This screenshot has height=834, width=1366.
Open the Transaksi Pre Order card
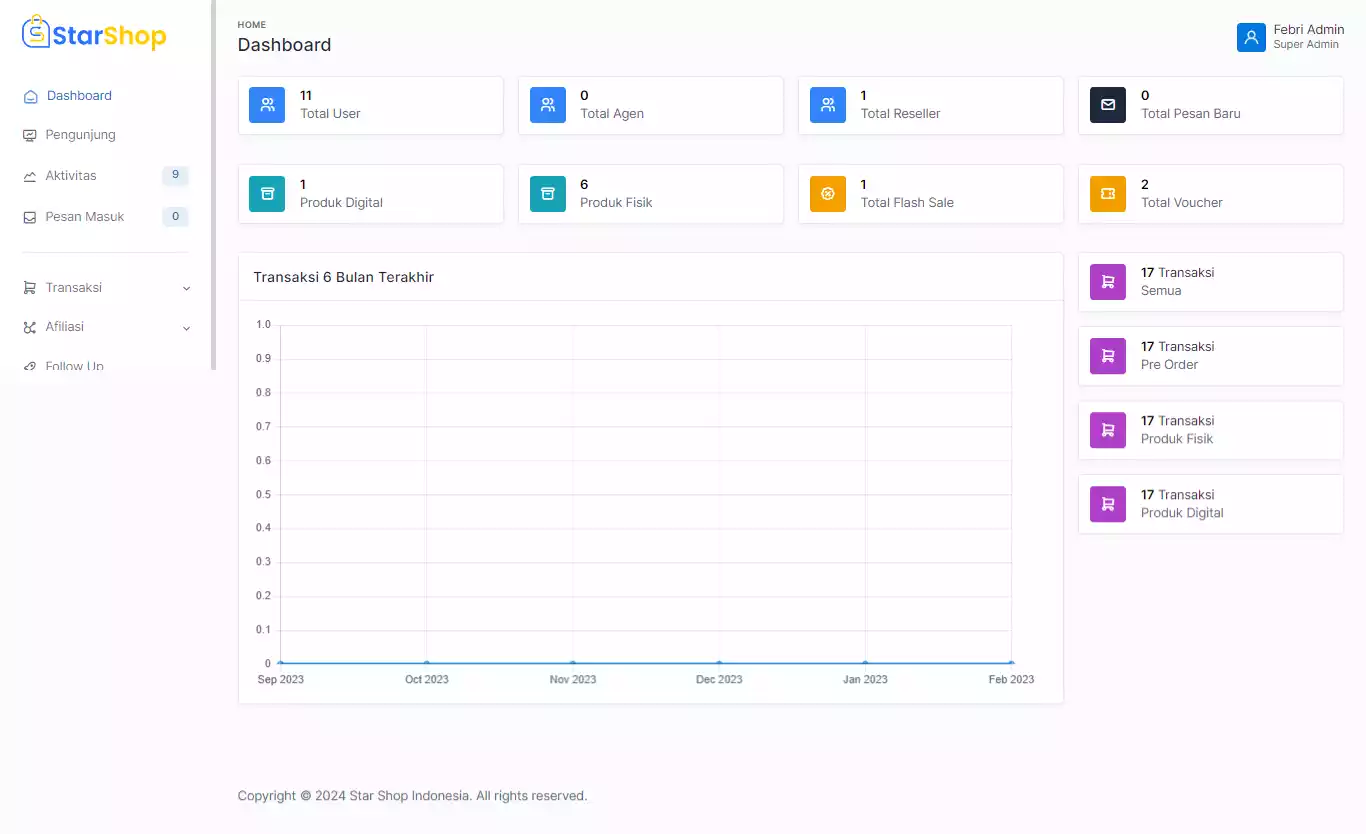point(1210,356)
